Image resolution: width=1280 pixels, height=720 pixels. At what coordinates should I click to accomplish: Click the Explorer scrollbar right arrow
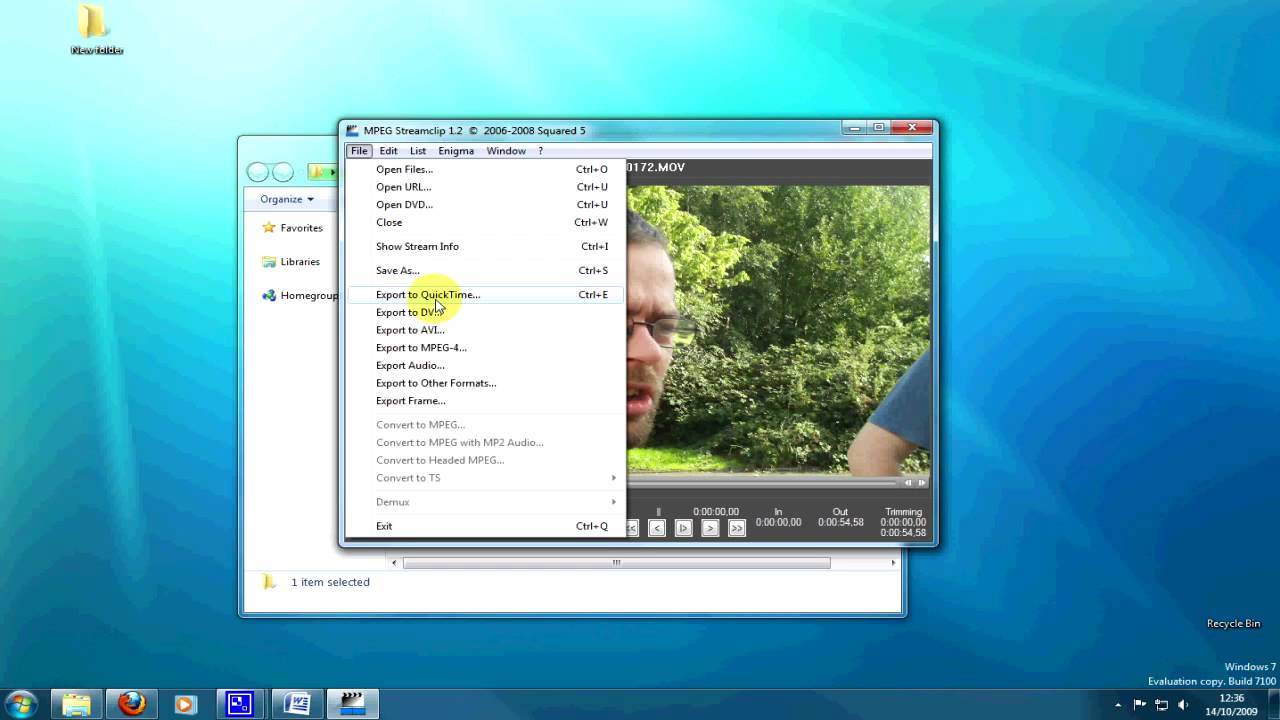pos(893,563)
